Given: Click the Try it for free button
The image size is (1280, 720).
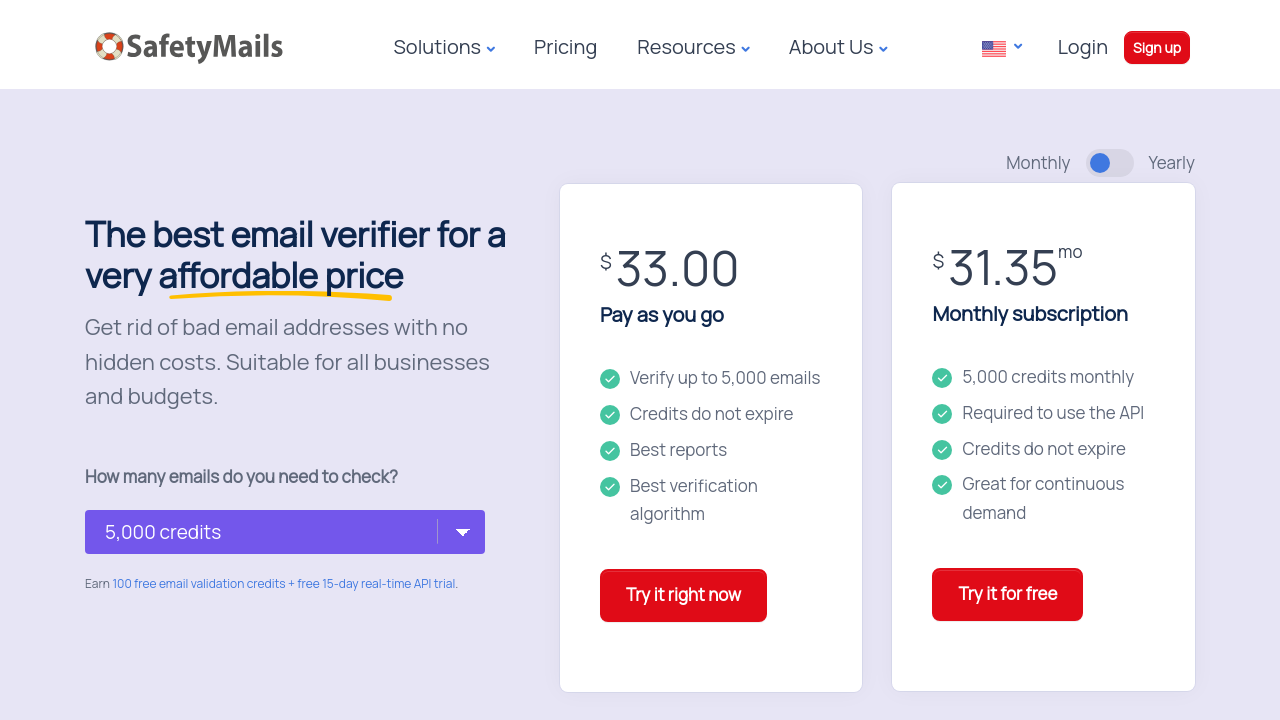Looking at the screenshot, I should [x=1007, y=594].
